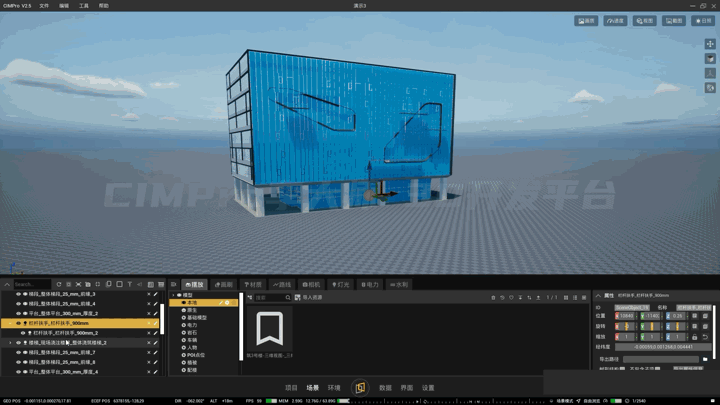The height and width of the screenshot is (405, 720).
Task: Open the 工具 menu
Action: 84,6
